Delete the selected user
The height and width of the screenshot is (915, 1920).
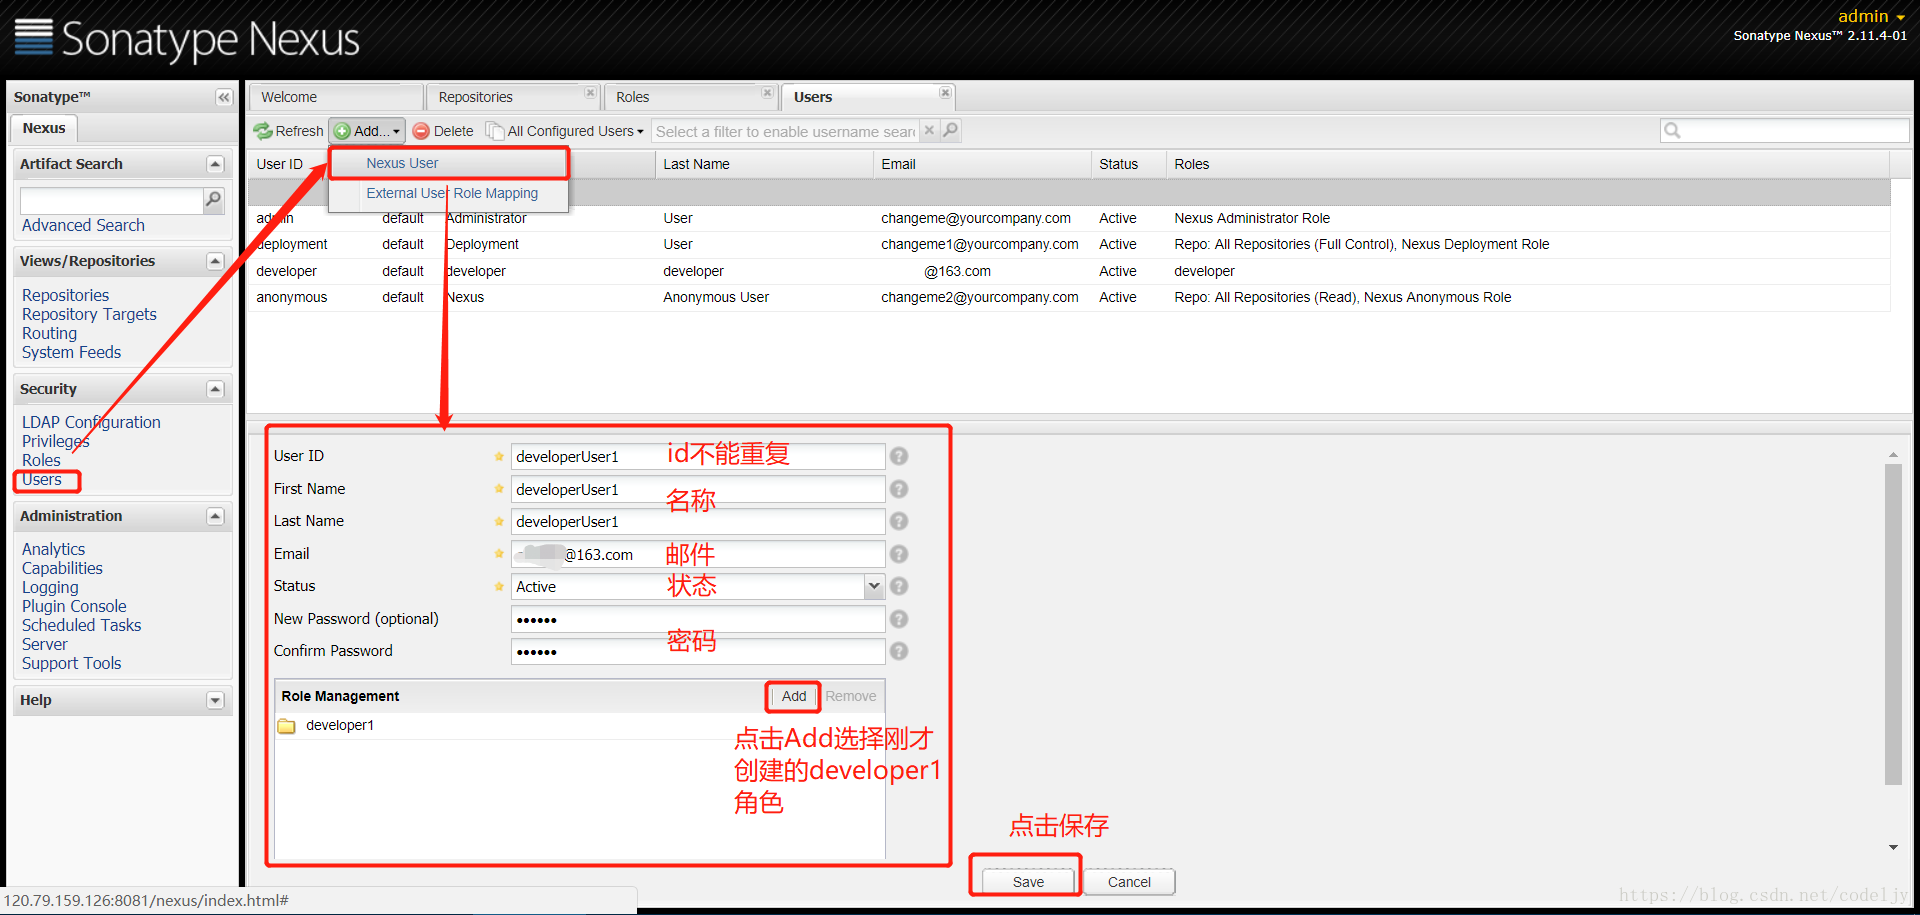443,131
